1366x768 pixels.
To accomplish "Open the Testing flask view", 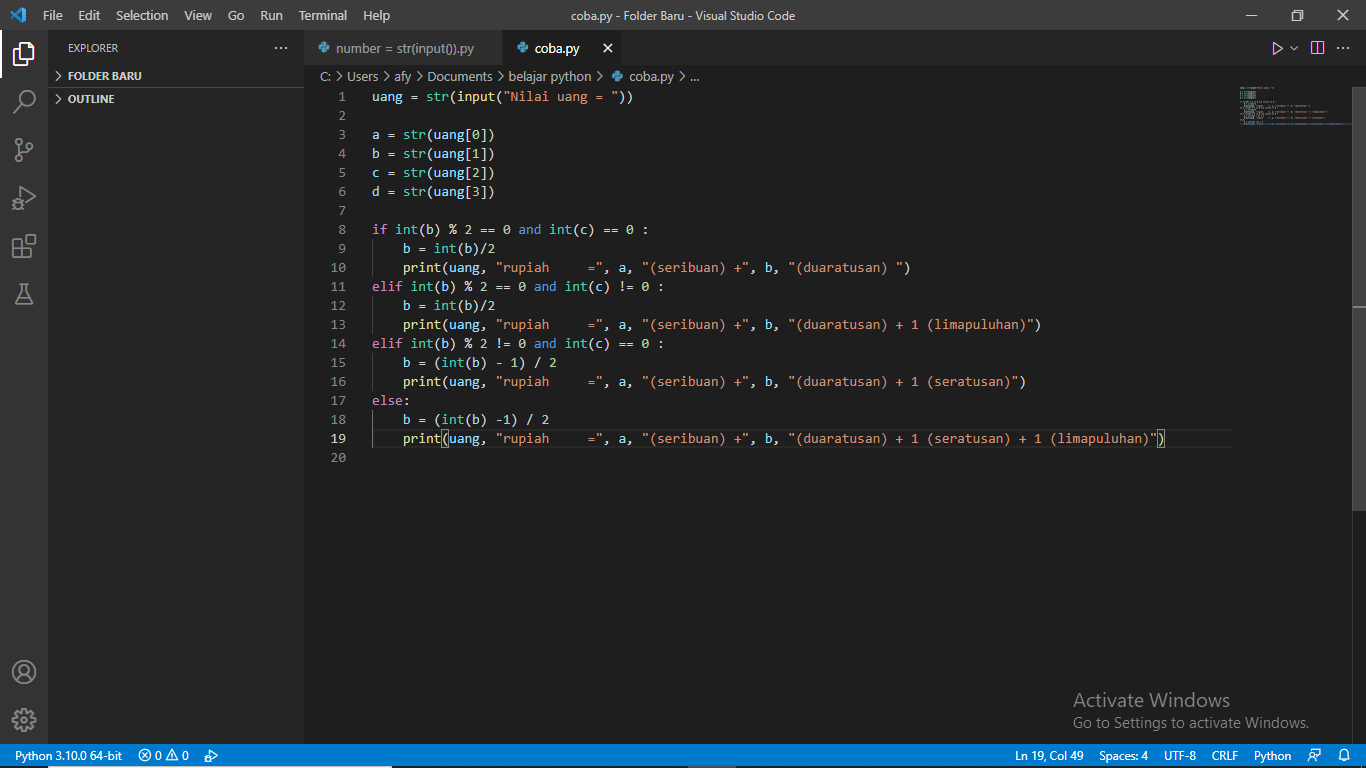I will [x=24, y=294].
